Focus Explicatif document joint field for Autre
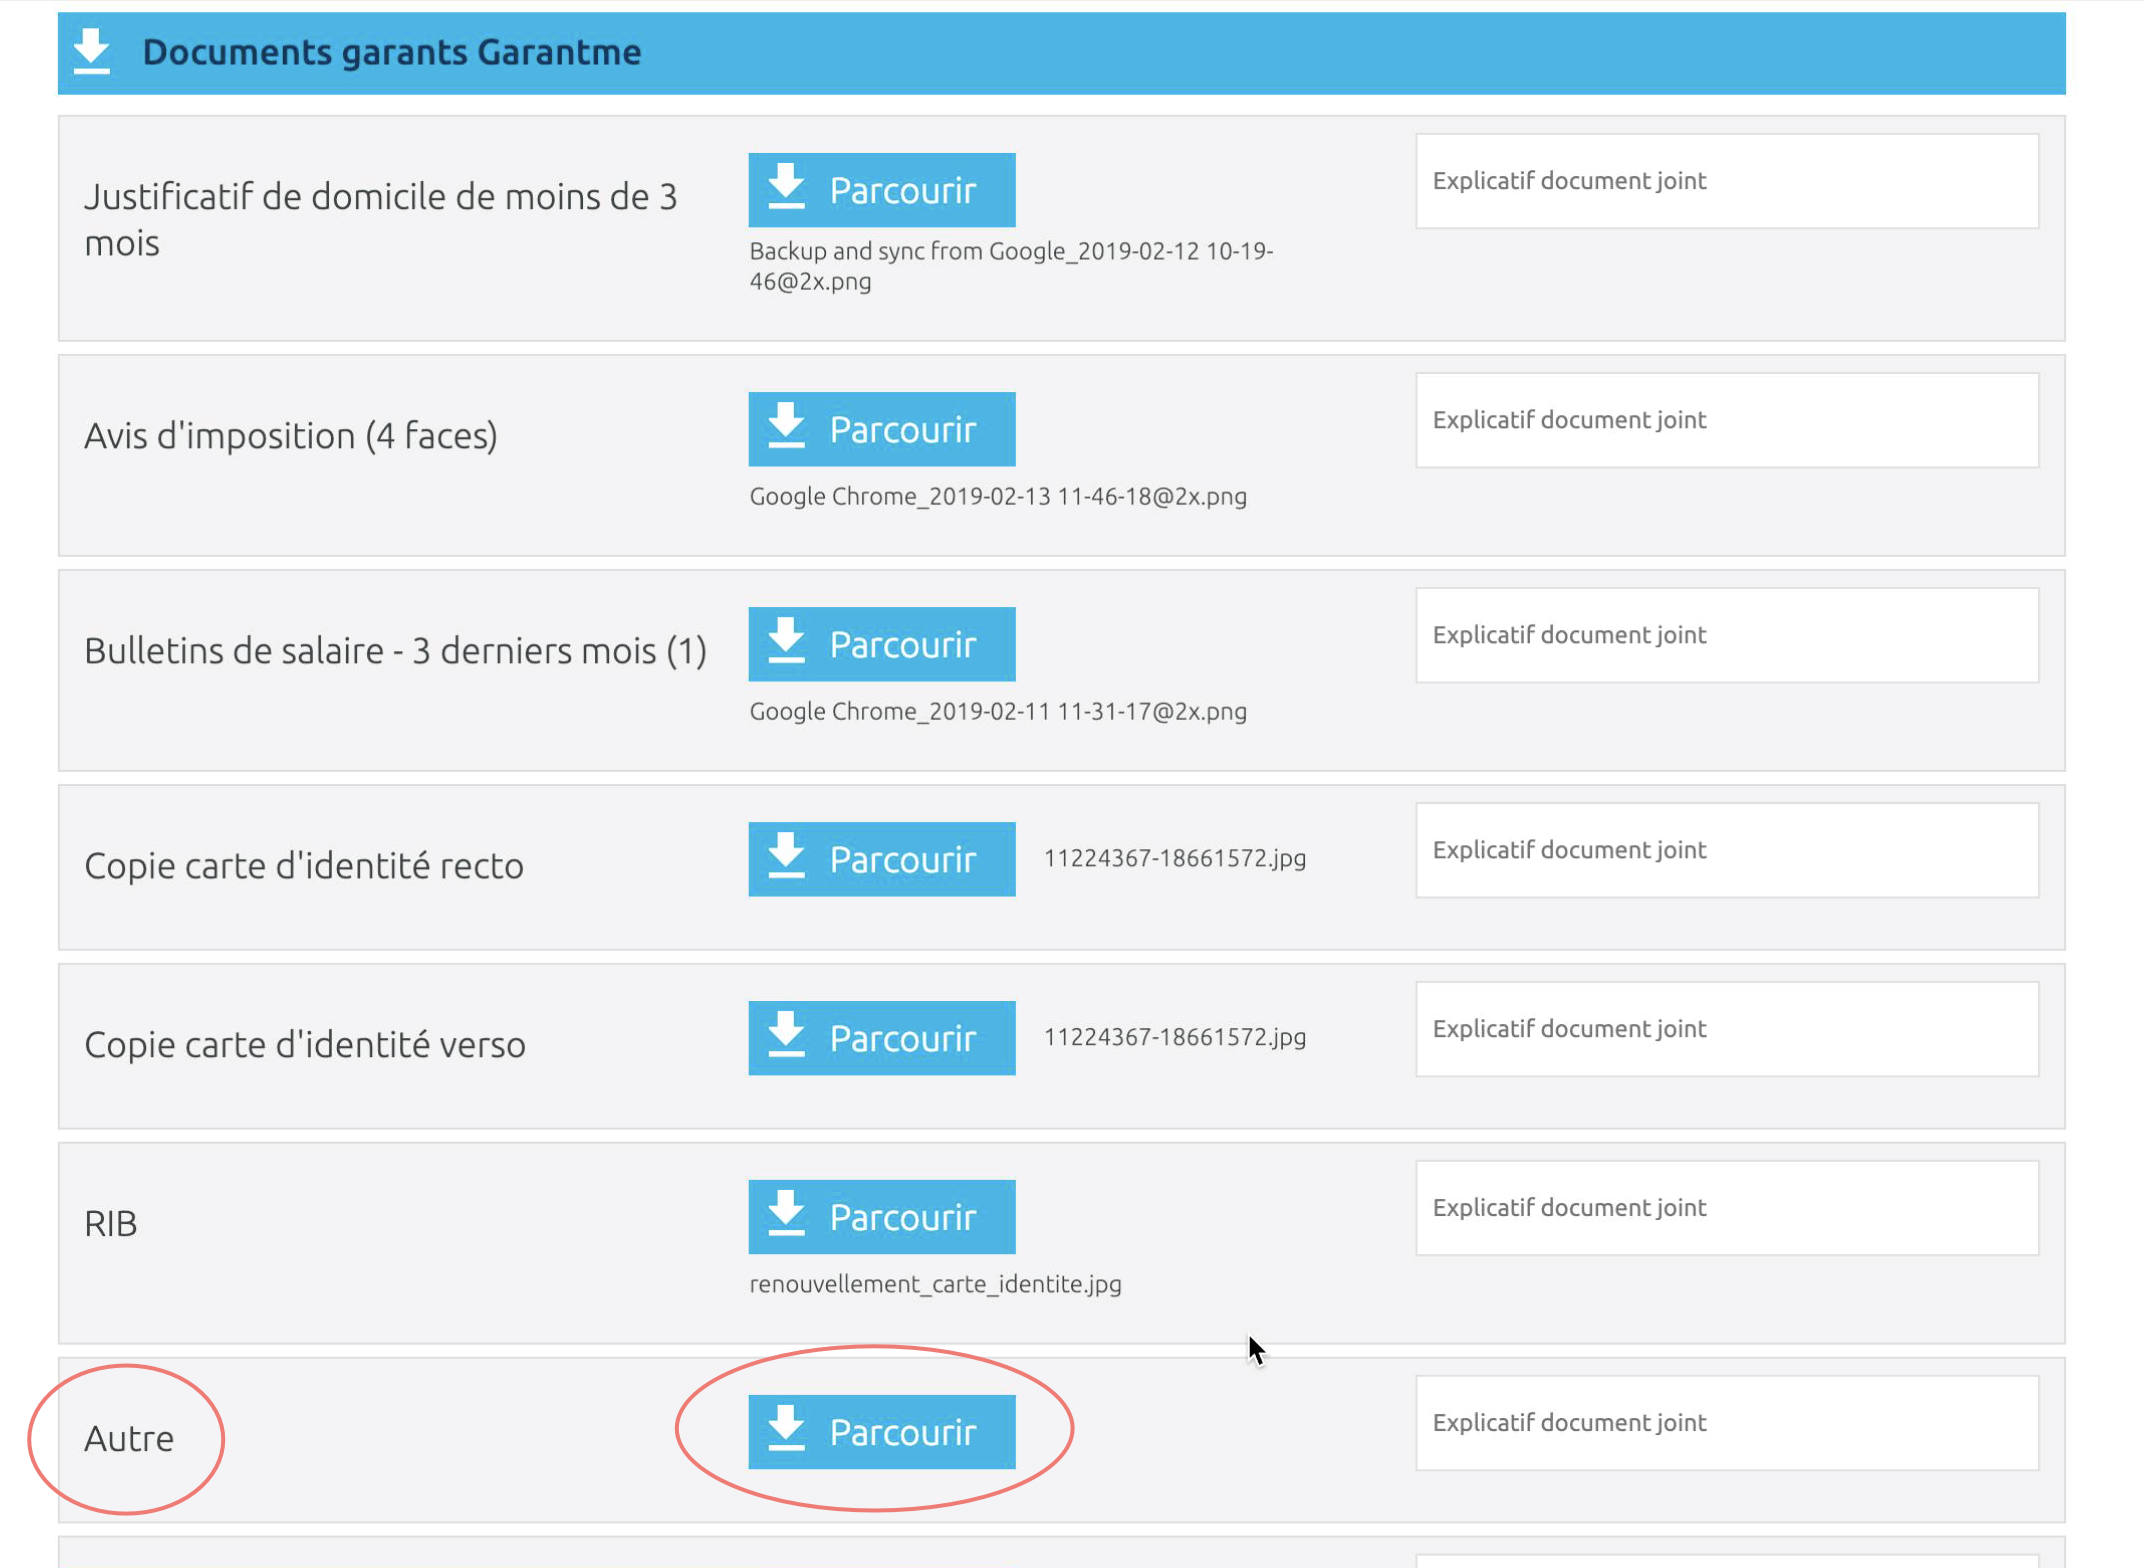Viewport: 2144px width, 1568px height. point(1727,1423)
